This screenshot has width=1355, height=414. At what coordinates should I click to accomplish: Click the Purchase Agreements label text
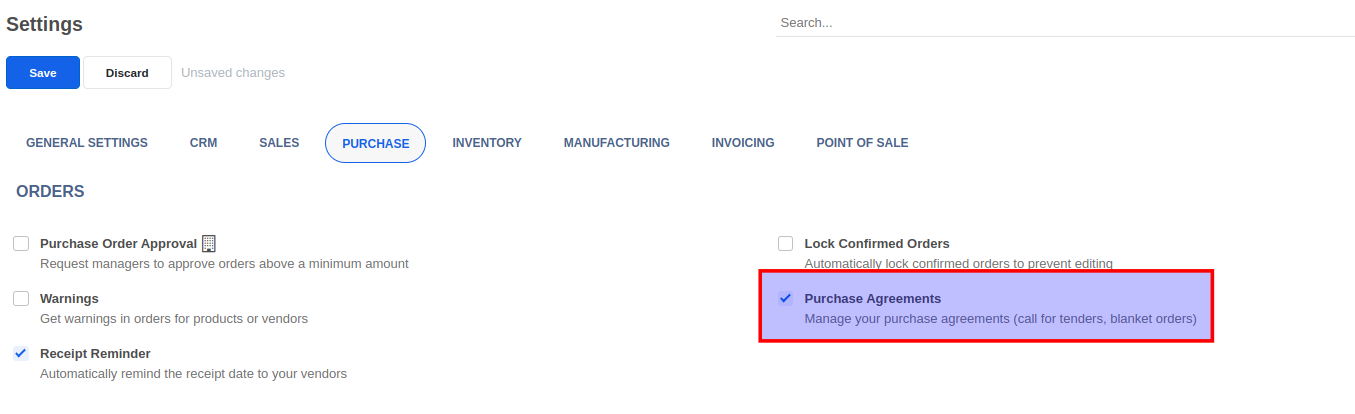(x=872, y=299)
